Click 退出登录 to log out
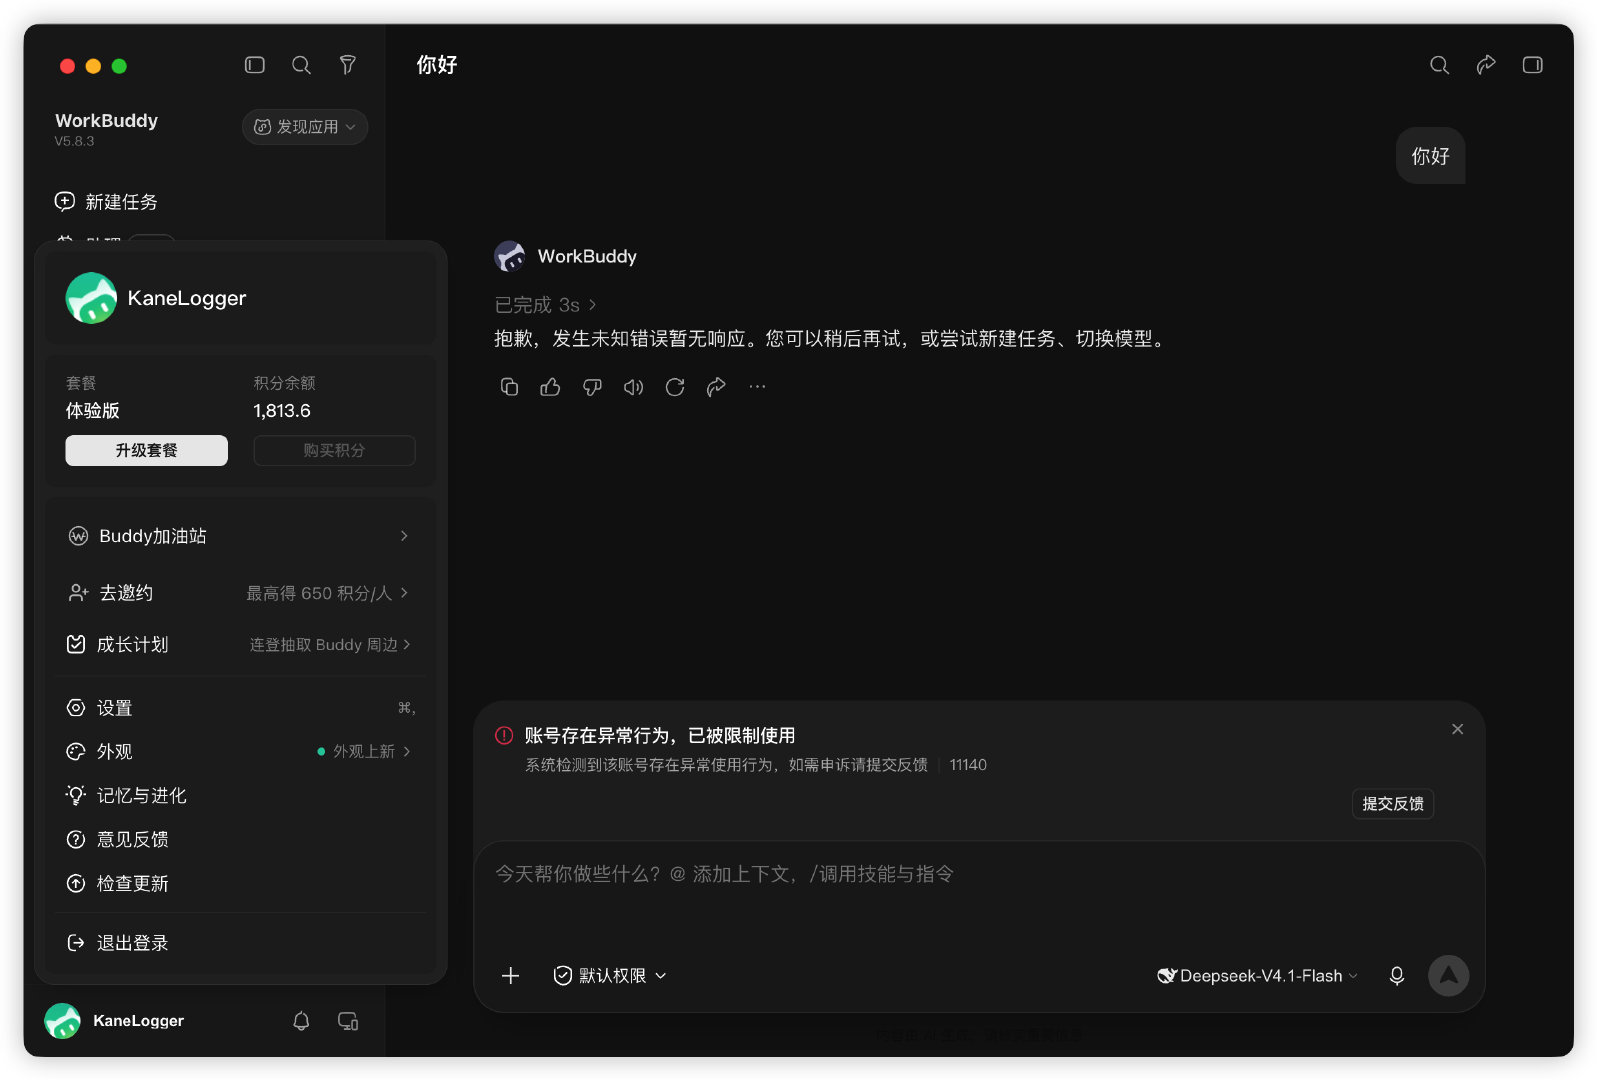Viewport: 1597px width, 1080px height. pyautogui.click(x=240, y=943)
